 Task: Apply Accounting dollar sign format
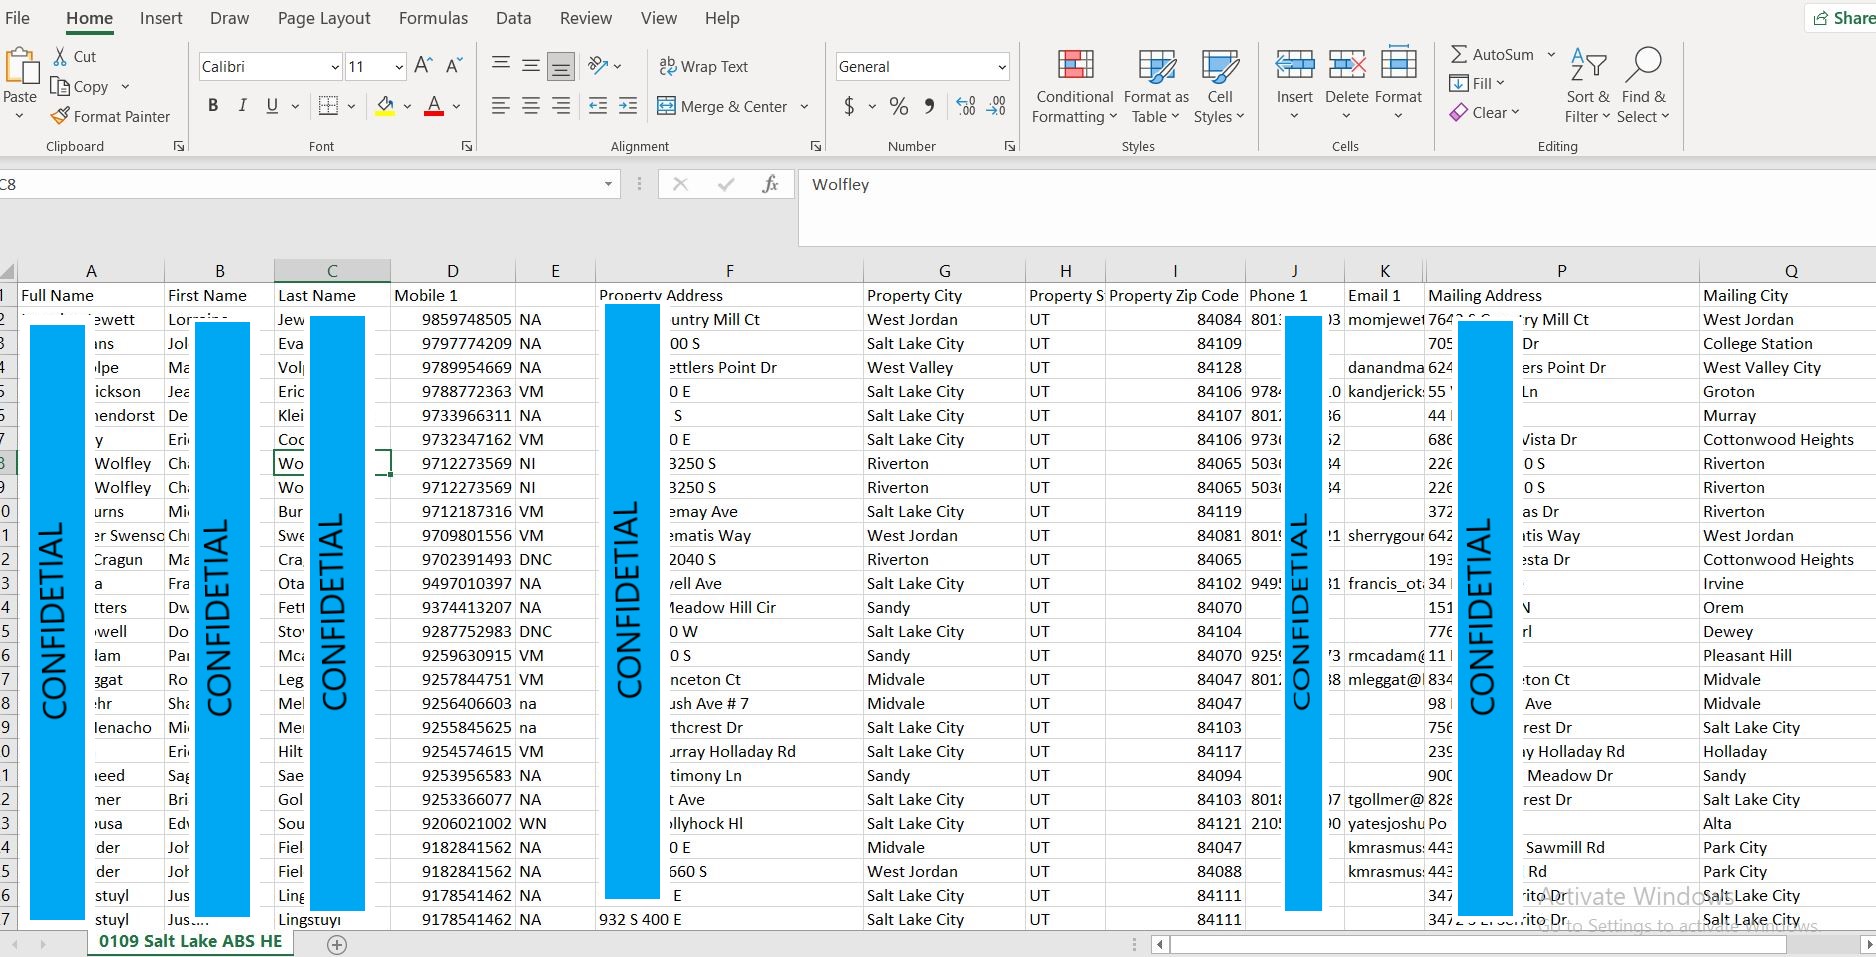click(x=849, y=106)
